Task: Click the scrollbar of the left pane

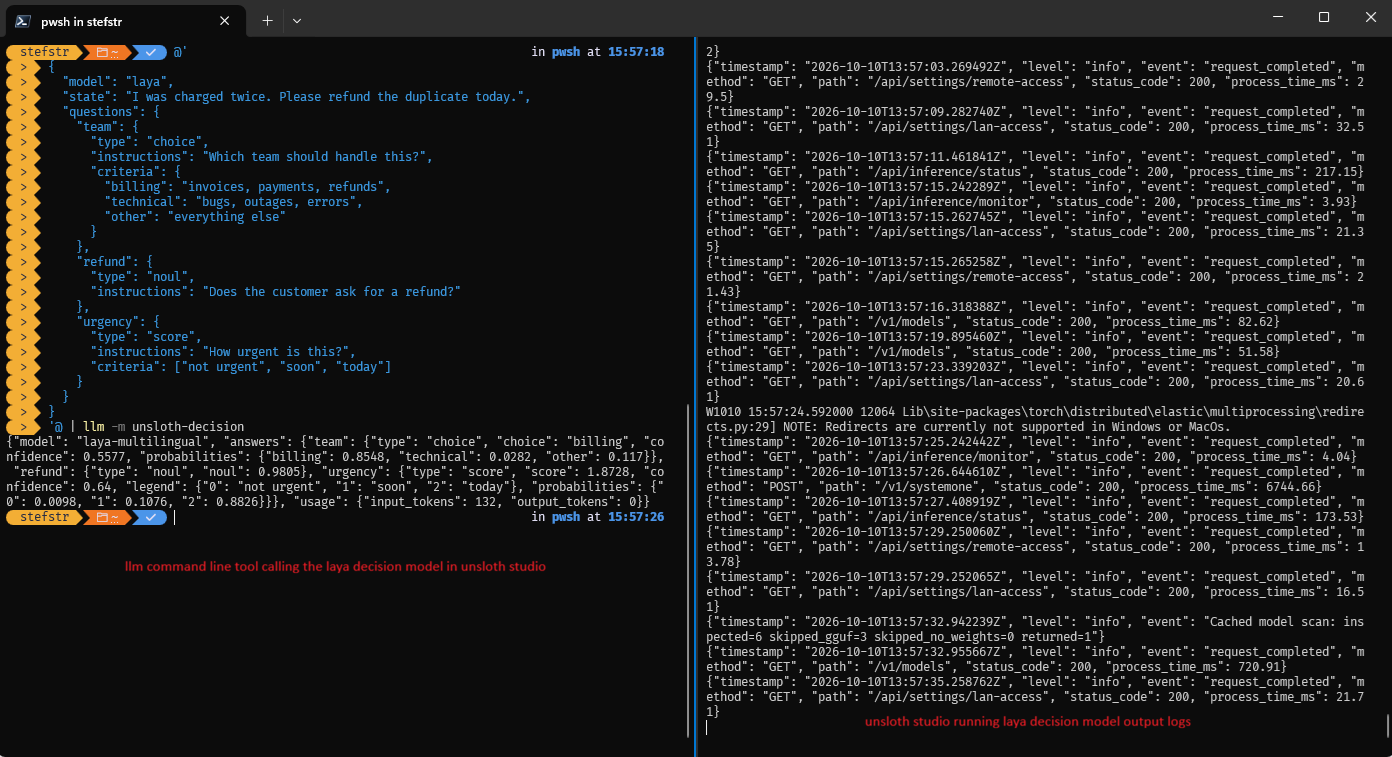Action: [689, 570]
